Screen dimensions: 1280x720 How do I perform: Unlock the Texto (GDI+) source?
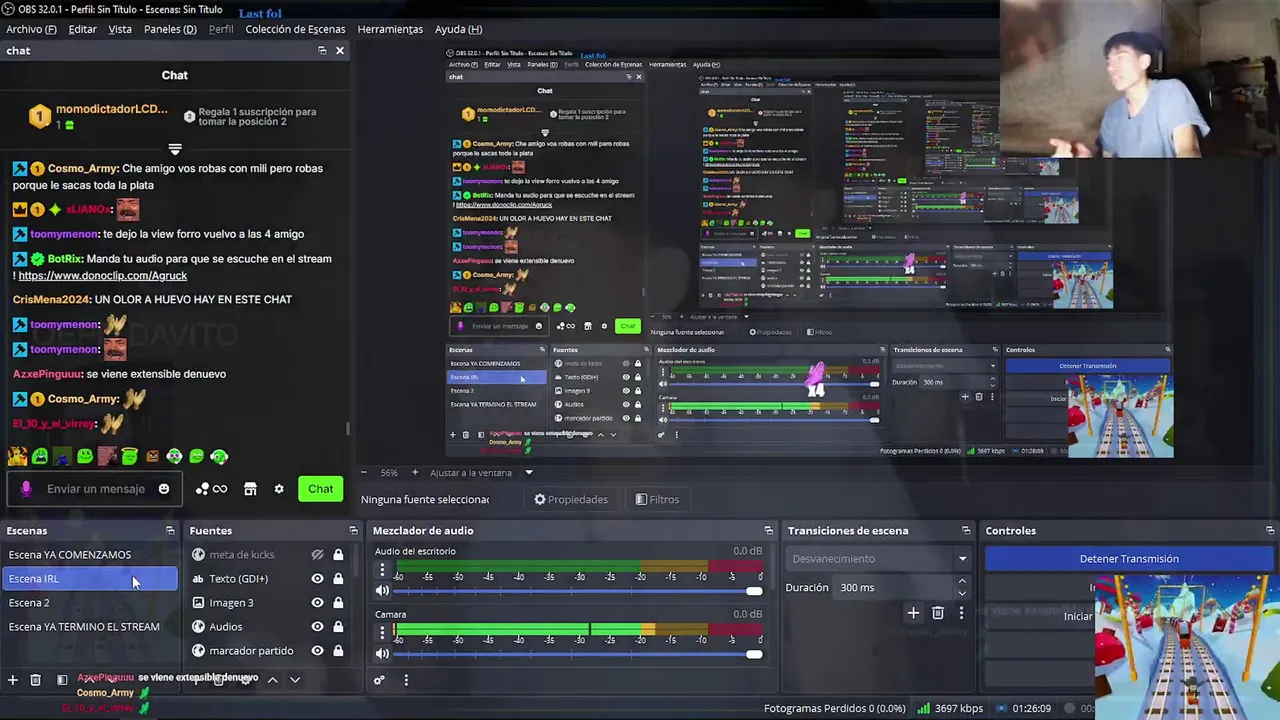tap(338, 579)
